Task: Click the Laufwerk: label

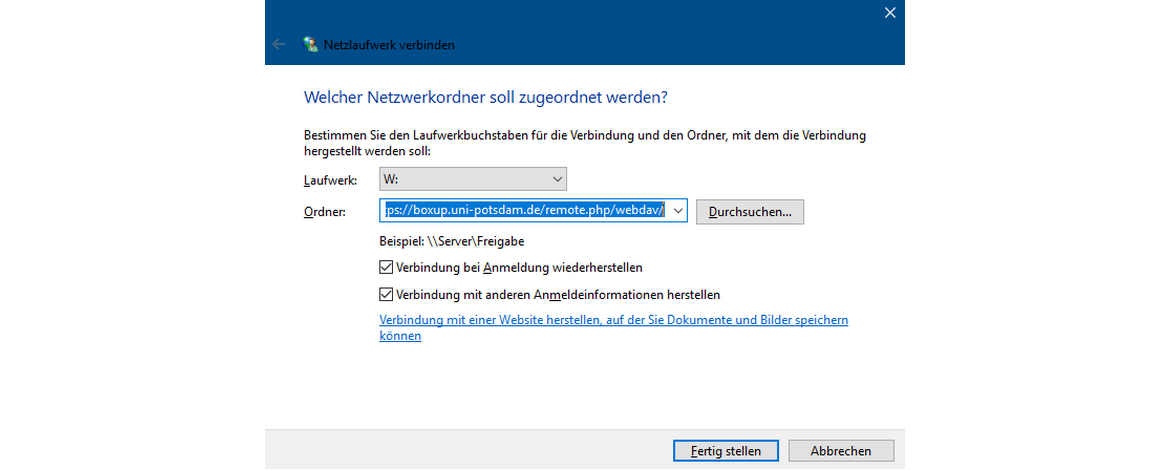Action: tap(330, 180)
